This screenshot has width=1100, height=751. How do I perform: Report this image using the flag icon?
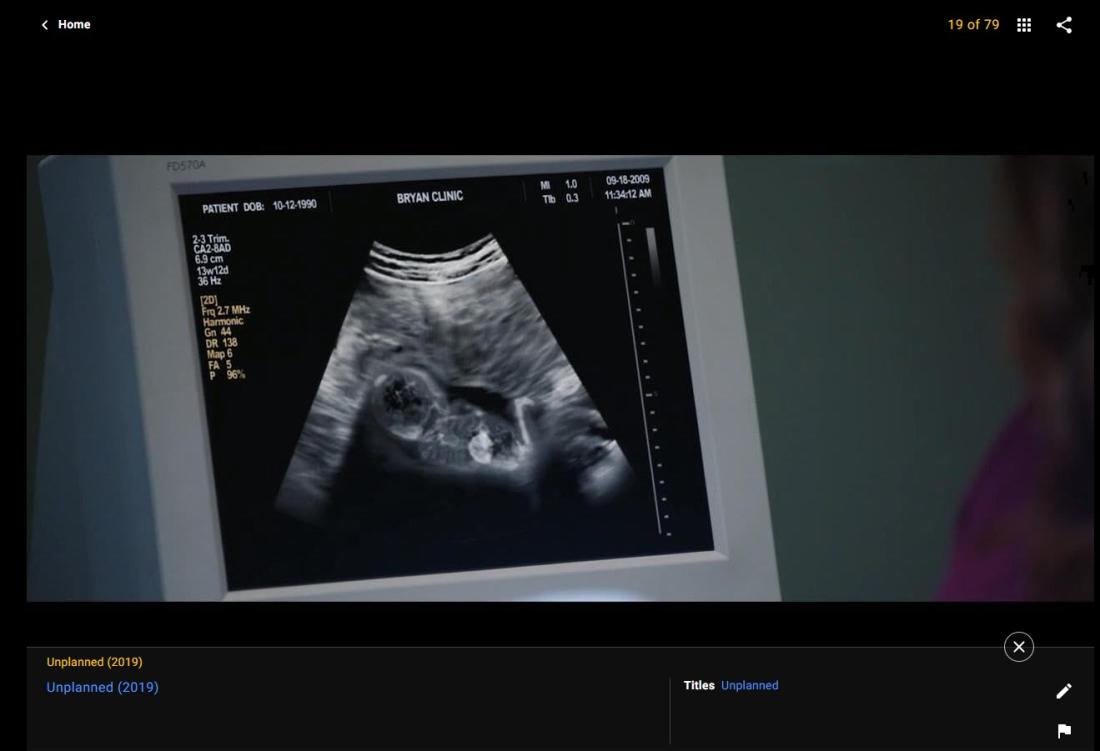click(1064, 731)
